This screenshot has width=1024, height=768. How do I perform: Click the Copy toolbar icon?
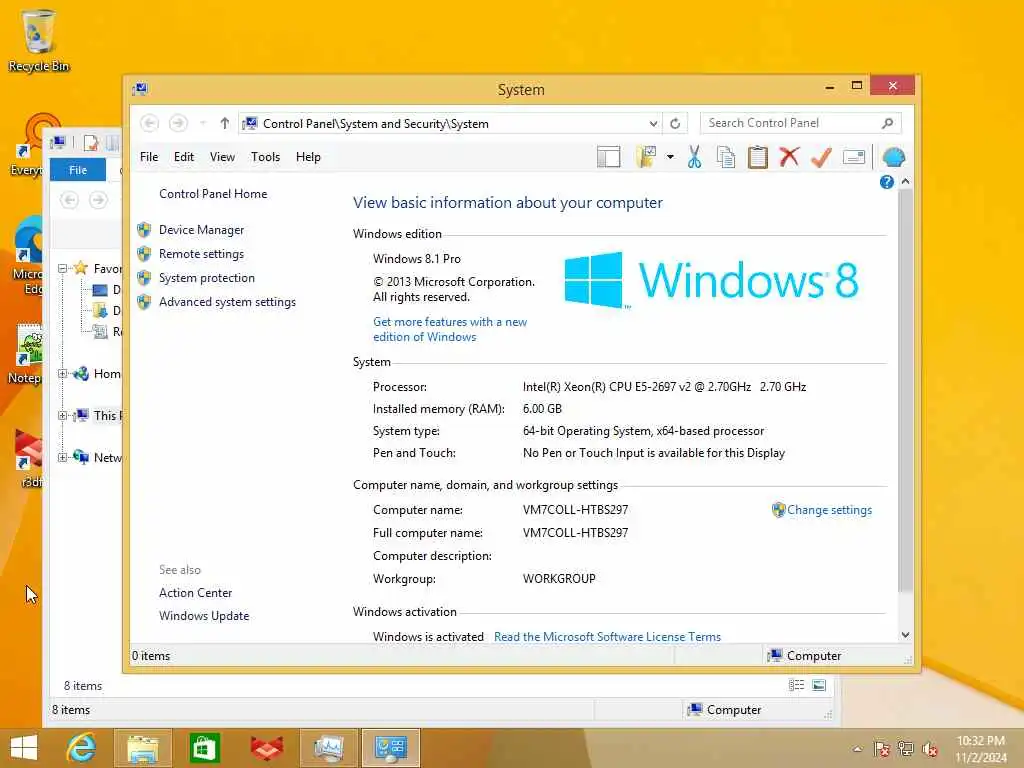click(726, 157)
